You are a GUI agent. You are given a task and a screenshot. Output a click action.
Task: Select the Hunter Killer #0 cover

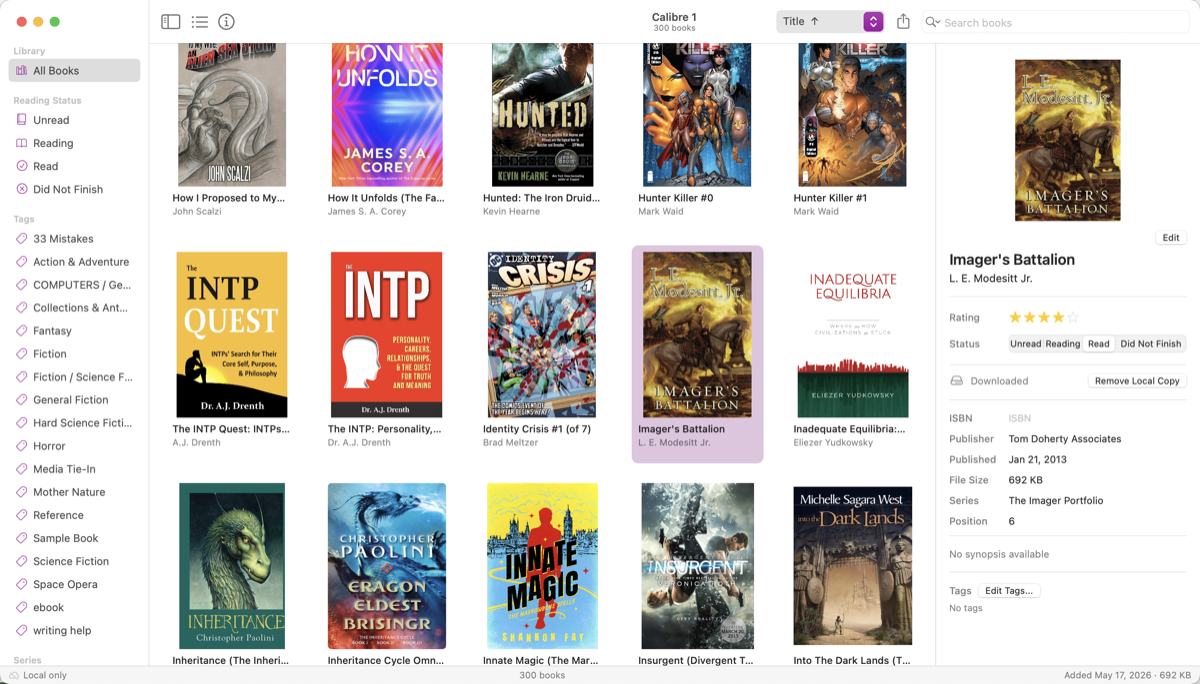point(697,115)
